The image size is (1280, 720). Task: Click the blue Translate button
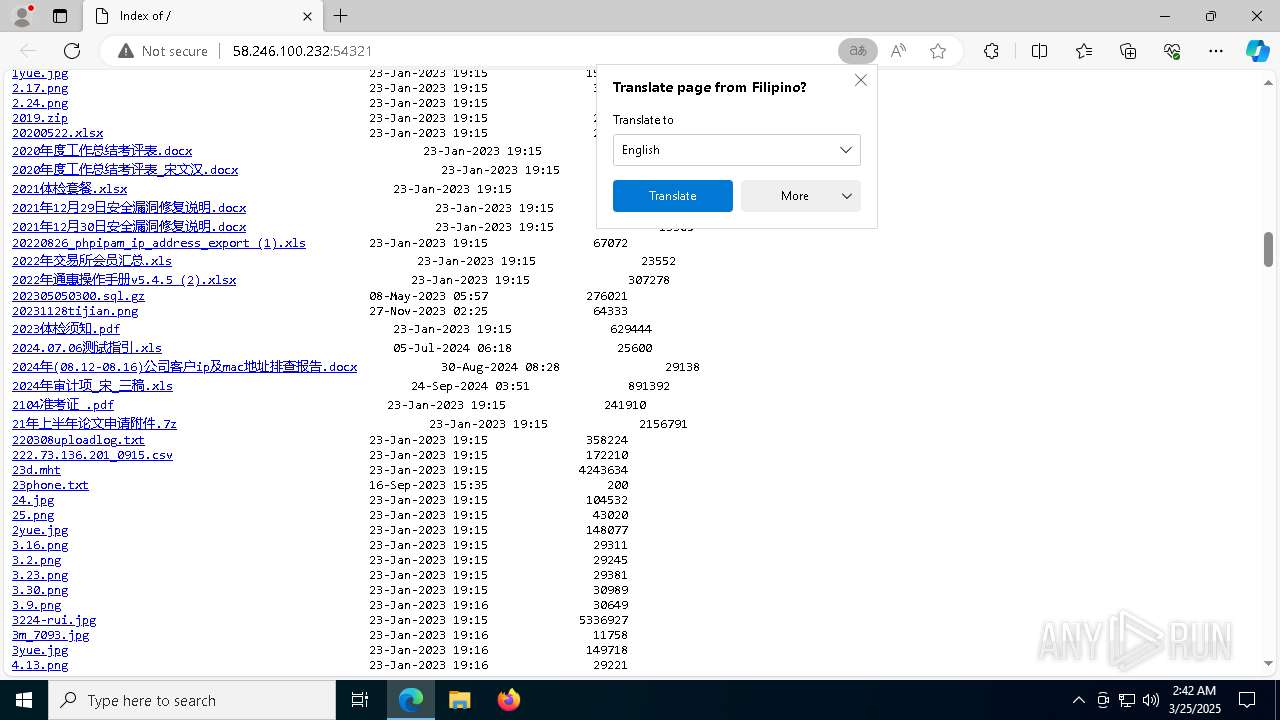(x=673, y=196)
